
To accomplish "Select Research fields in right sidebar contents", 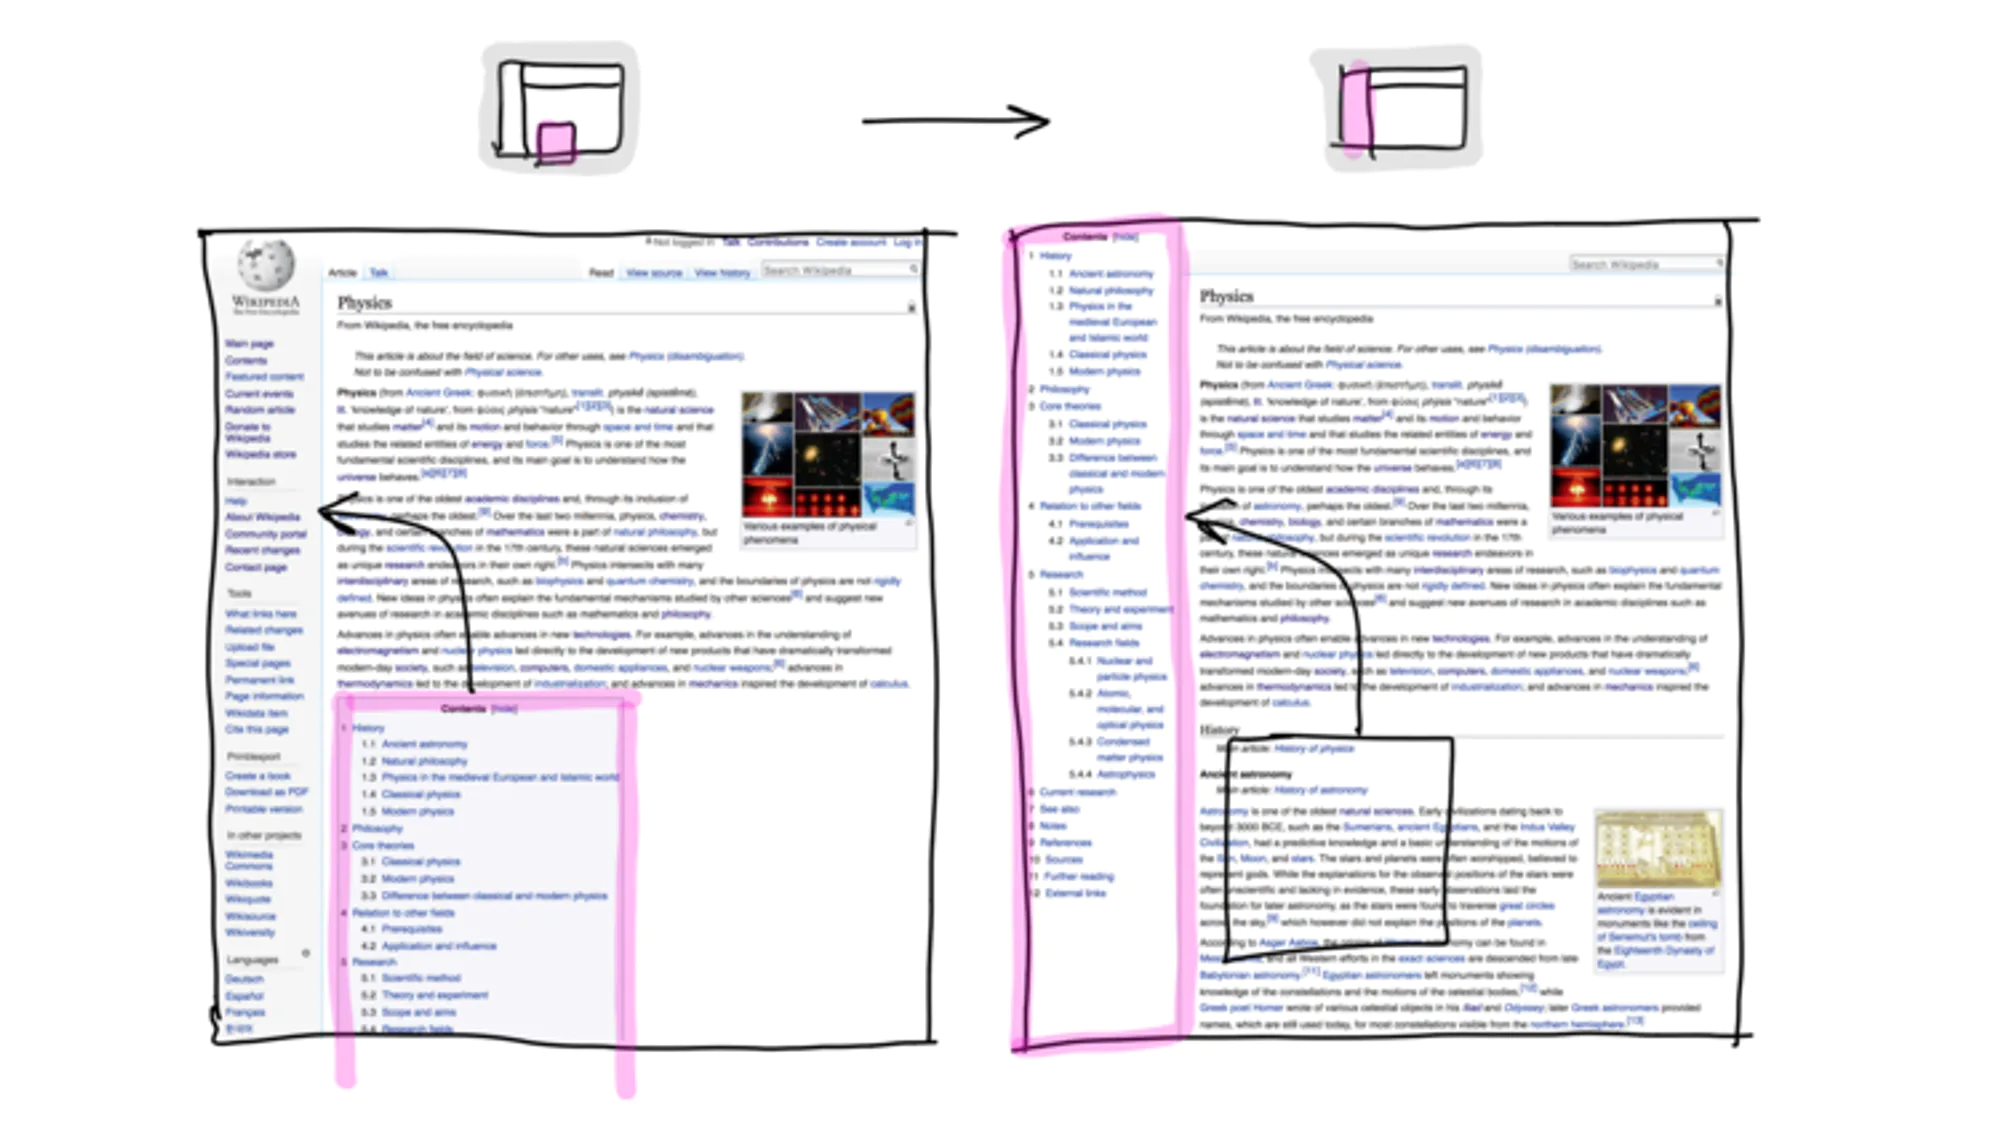I will point(1104,643).
